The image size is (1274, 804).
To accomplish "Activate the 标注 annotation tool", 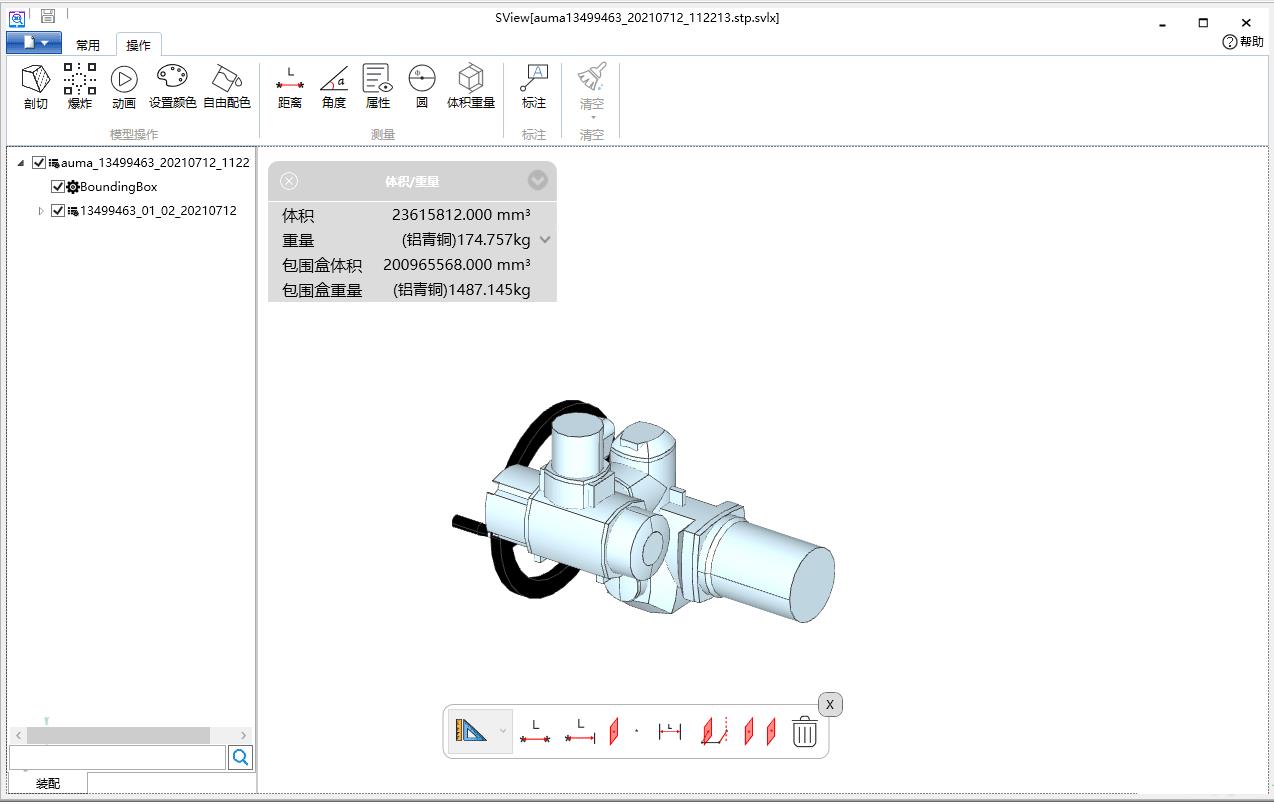I will click(534, 87).
